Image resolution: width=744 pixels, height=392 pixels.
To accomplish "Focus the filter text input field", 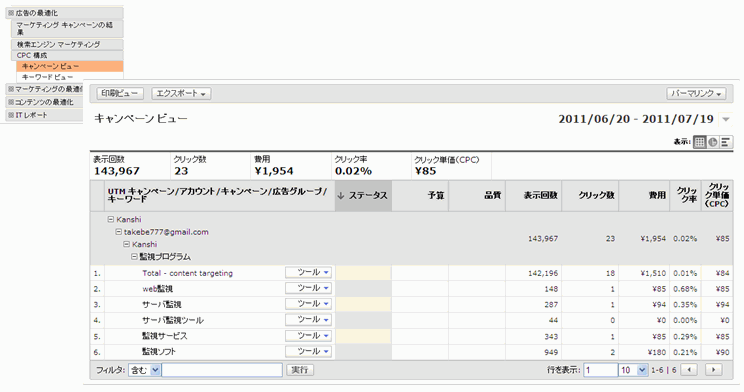I will [222, 370].
